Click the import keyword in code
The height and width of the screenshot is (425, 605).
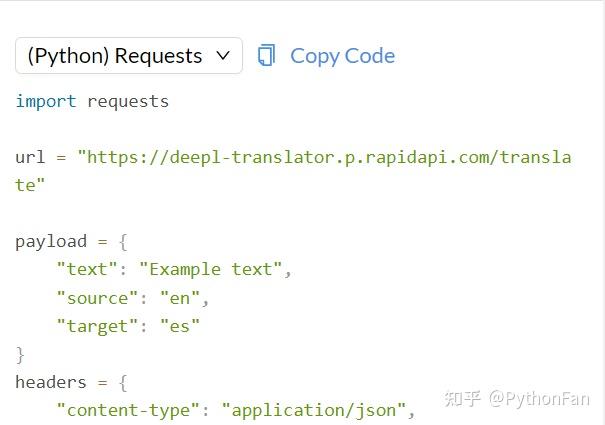[46, 102]
